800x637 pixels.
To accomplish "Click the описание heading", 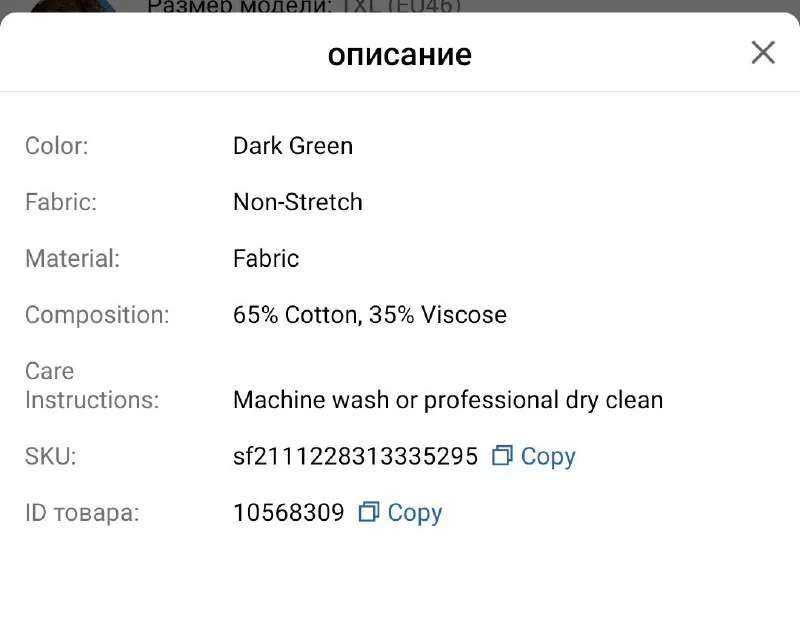I will [400, 54].
